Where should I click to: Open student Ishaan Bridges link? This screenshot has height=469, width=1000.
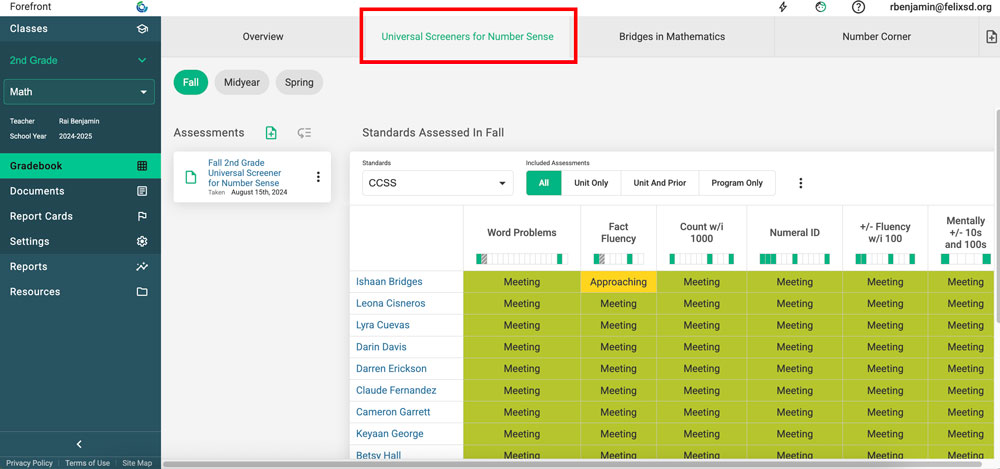(389, 282)
